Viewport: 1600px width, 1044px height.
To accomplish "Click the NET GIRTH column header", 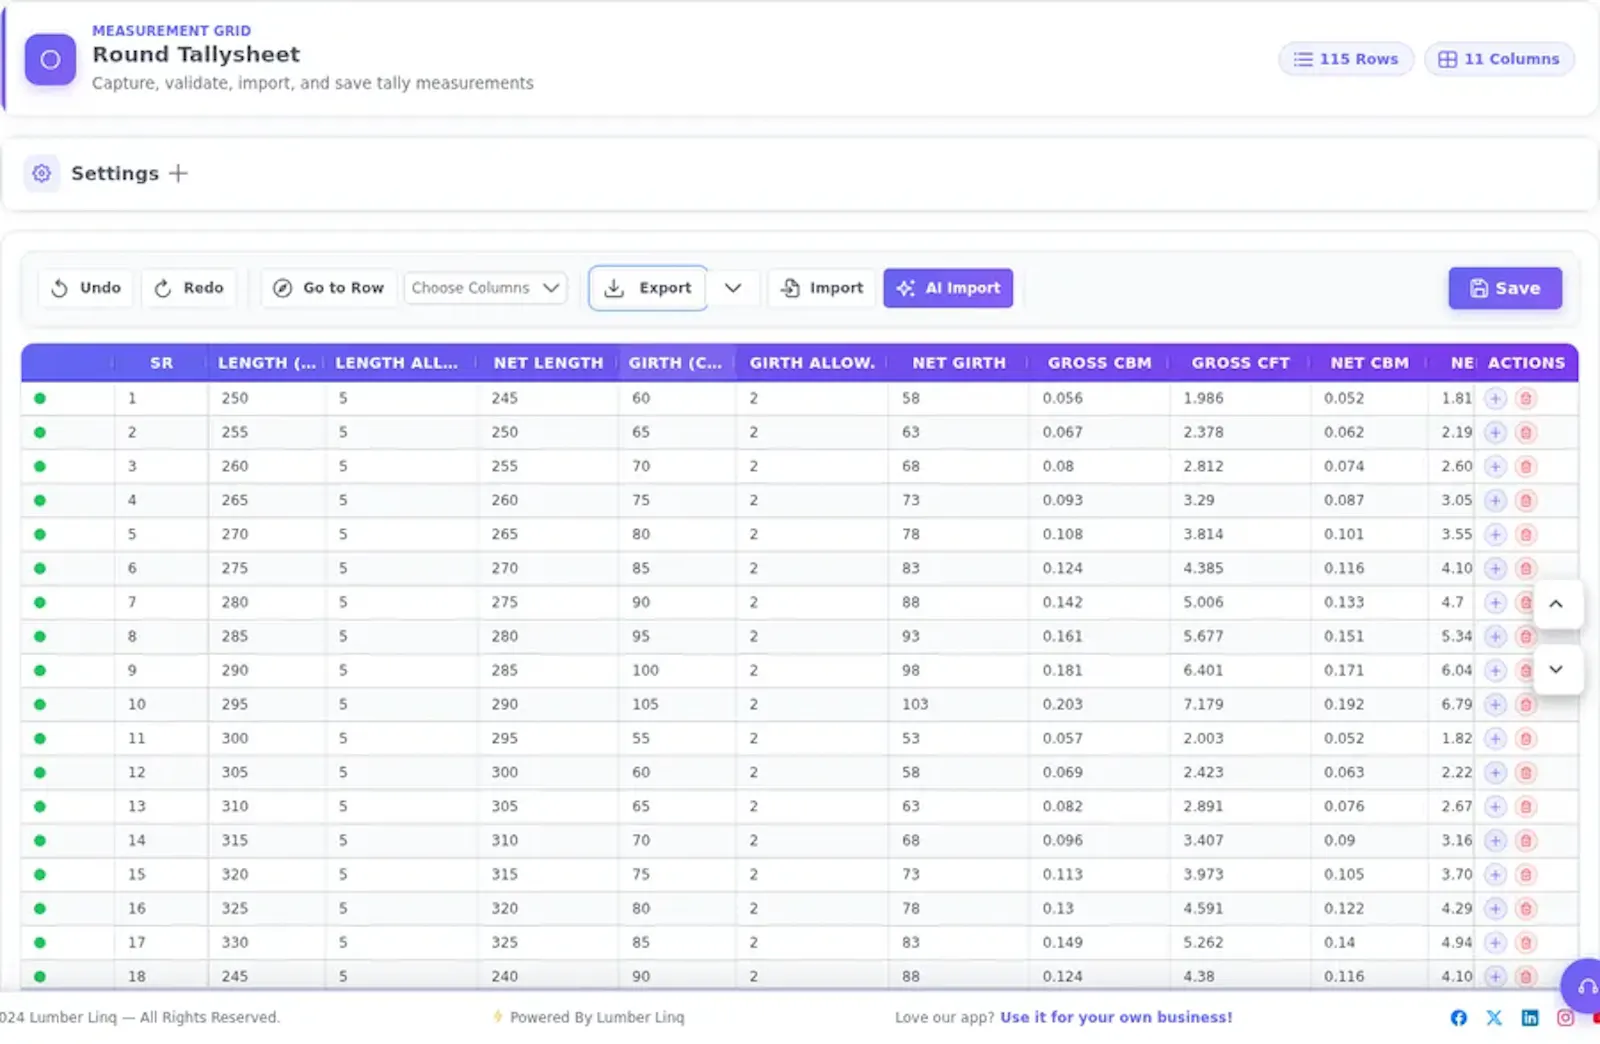I will coord(959,363).
